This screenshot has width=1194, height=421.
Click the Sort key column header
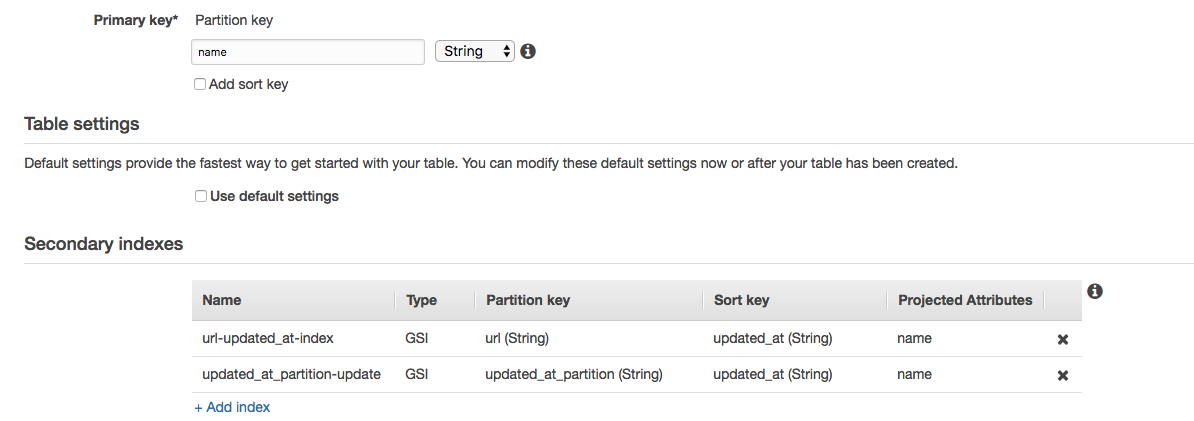742,300
